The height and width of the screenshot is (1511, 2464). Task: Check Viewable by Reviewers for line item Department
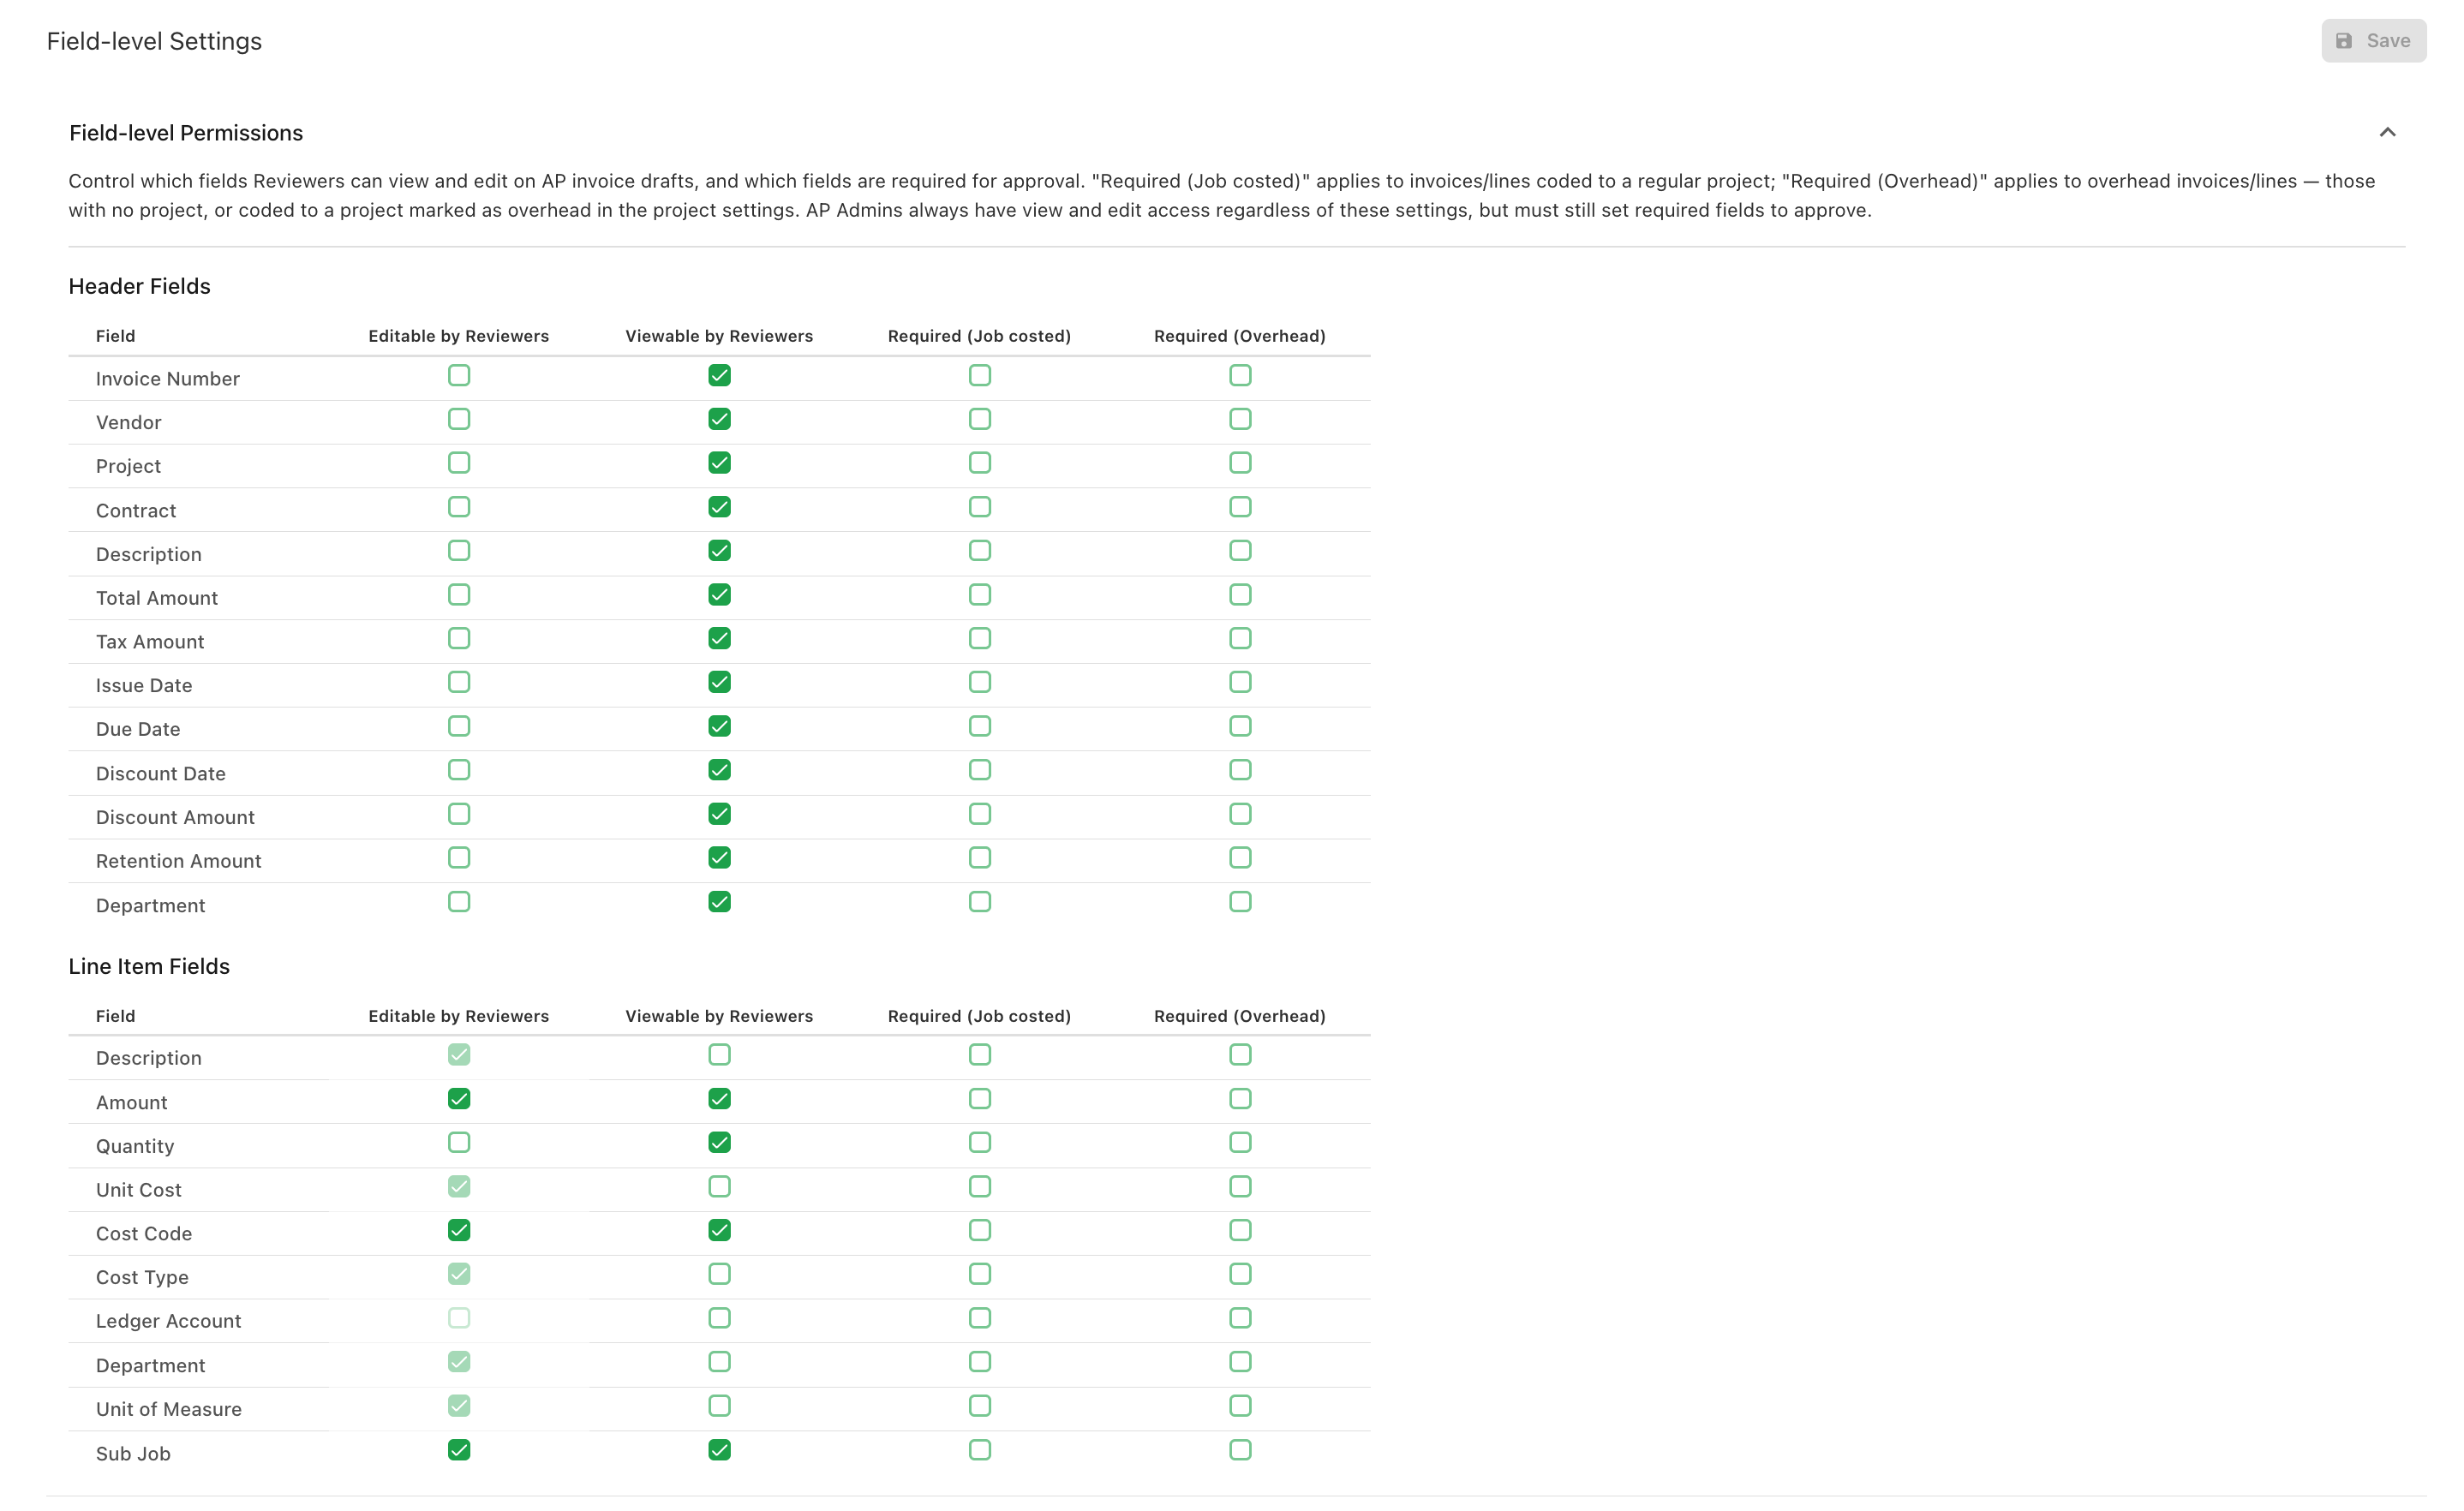click(719, 1361)
